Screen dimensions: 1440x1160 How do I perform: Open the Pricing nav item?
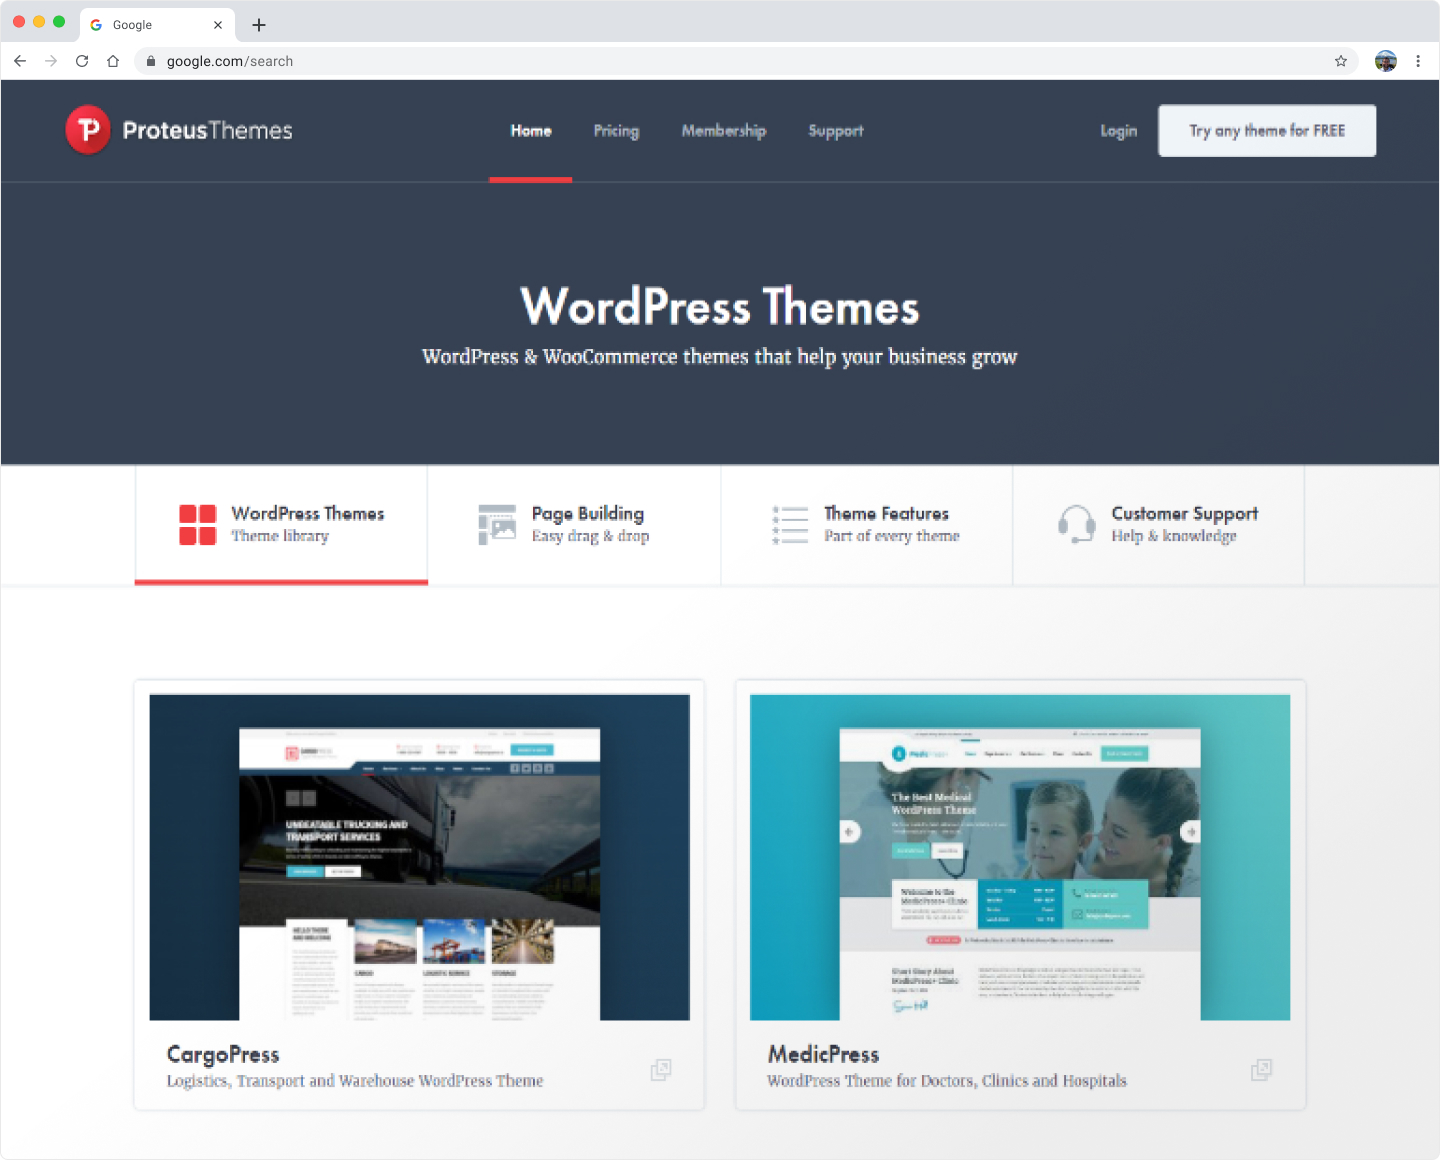pos(616,131)
